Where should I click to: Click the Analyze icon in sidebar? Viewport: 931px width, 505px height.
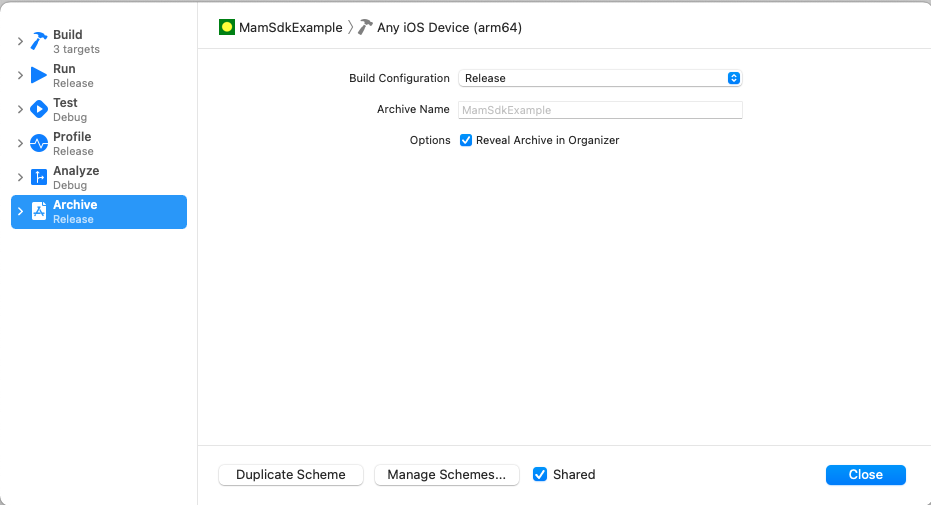click(x=39, y=177)
